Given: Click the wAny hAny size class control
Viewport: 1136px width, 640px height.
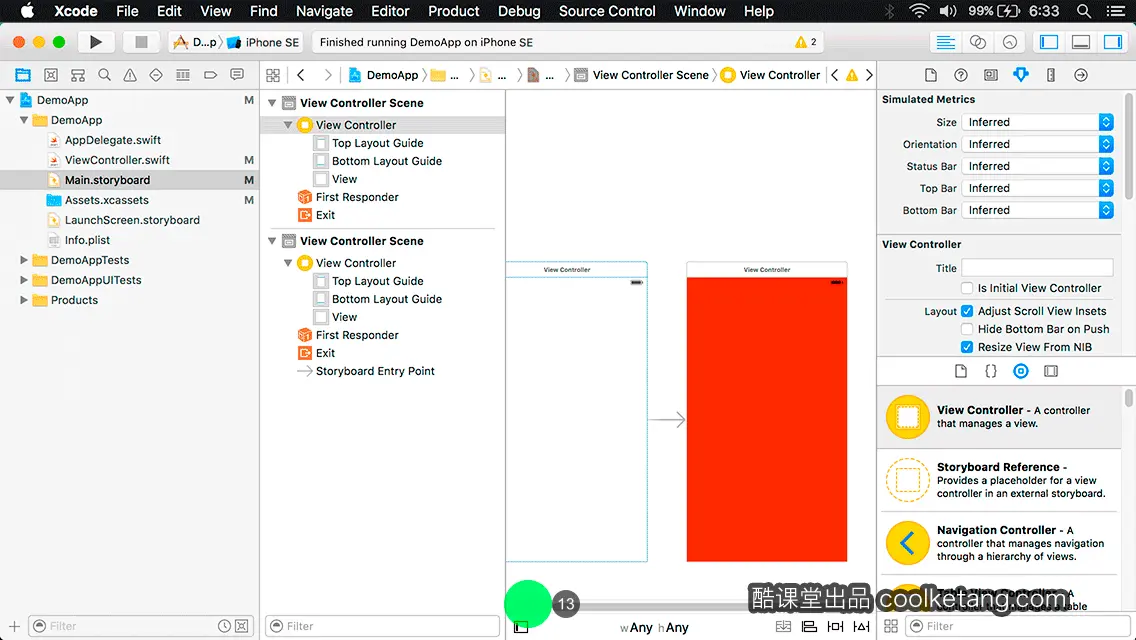Looking at the screenshot, I should 654,628.
